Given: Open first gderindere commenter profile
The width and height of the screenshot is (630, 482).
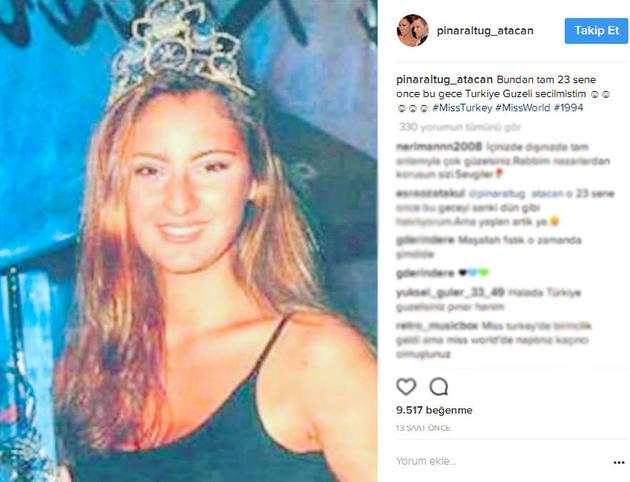Looking at the screenshot, I should point(425,240).
